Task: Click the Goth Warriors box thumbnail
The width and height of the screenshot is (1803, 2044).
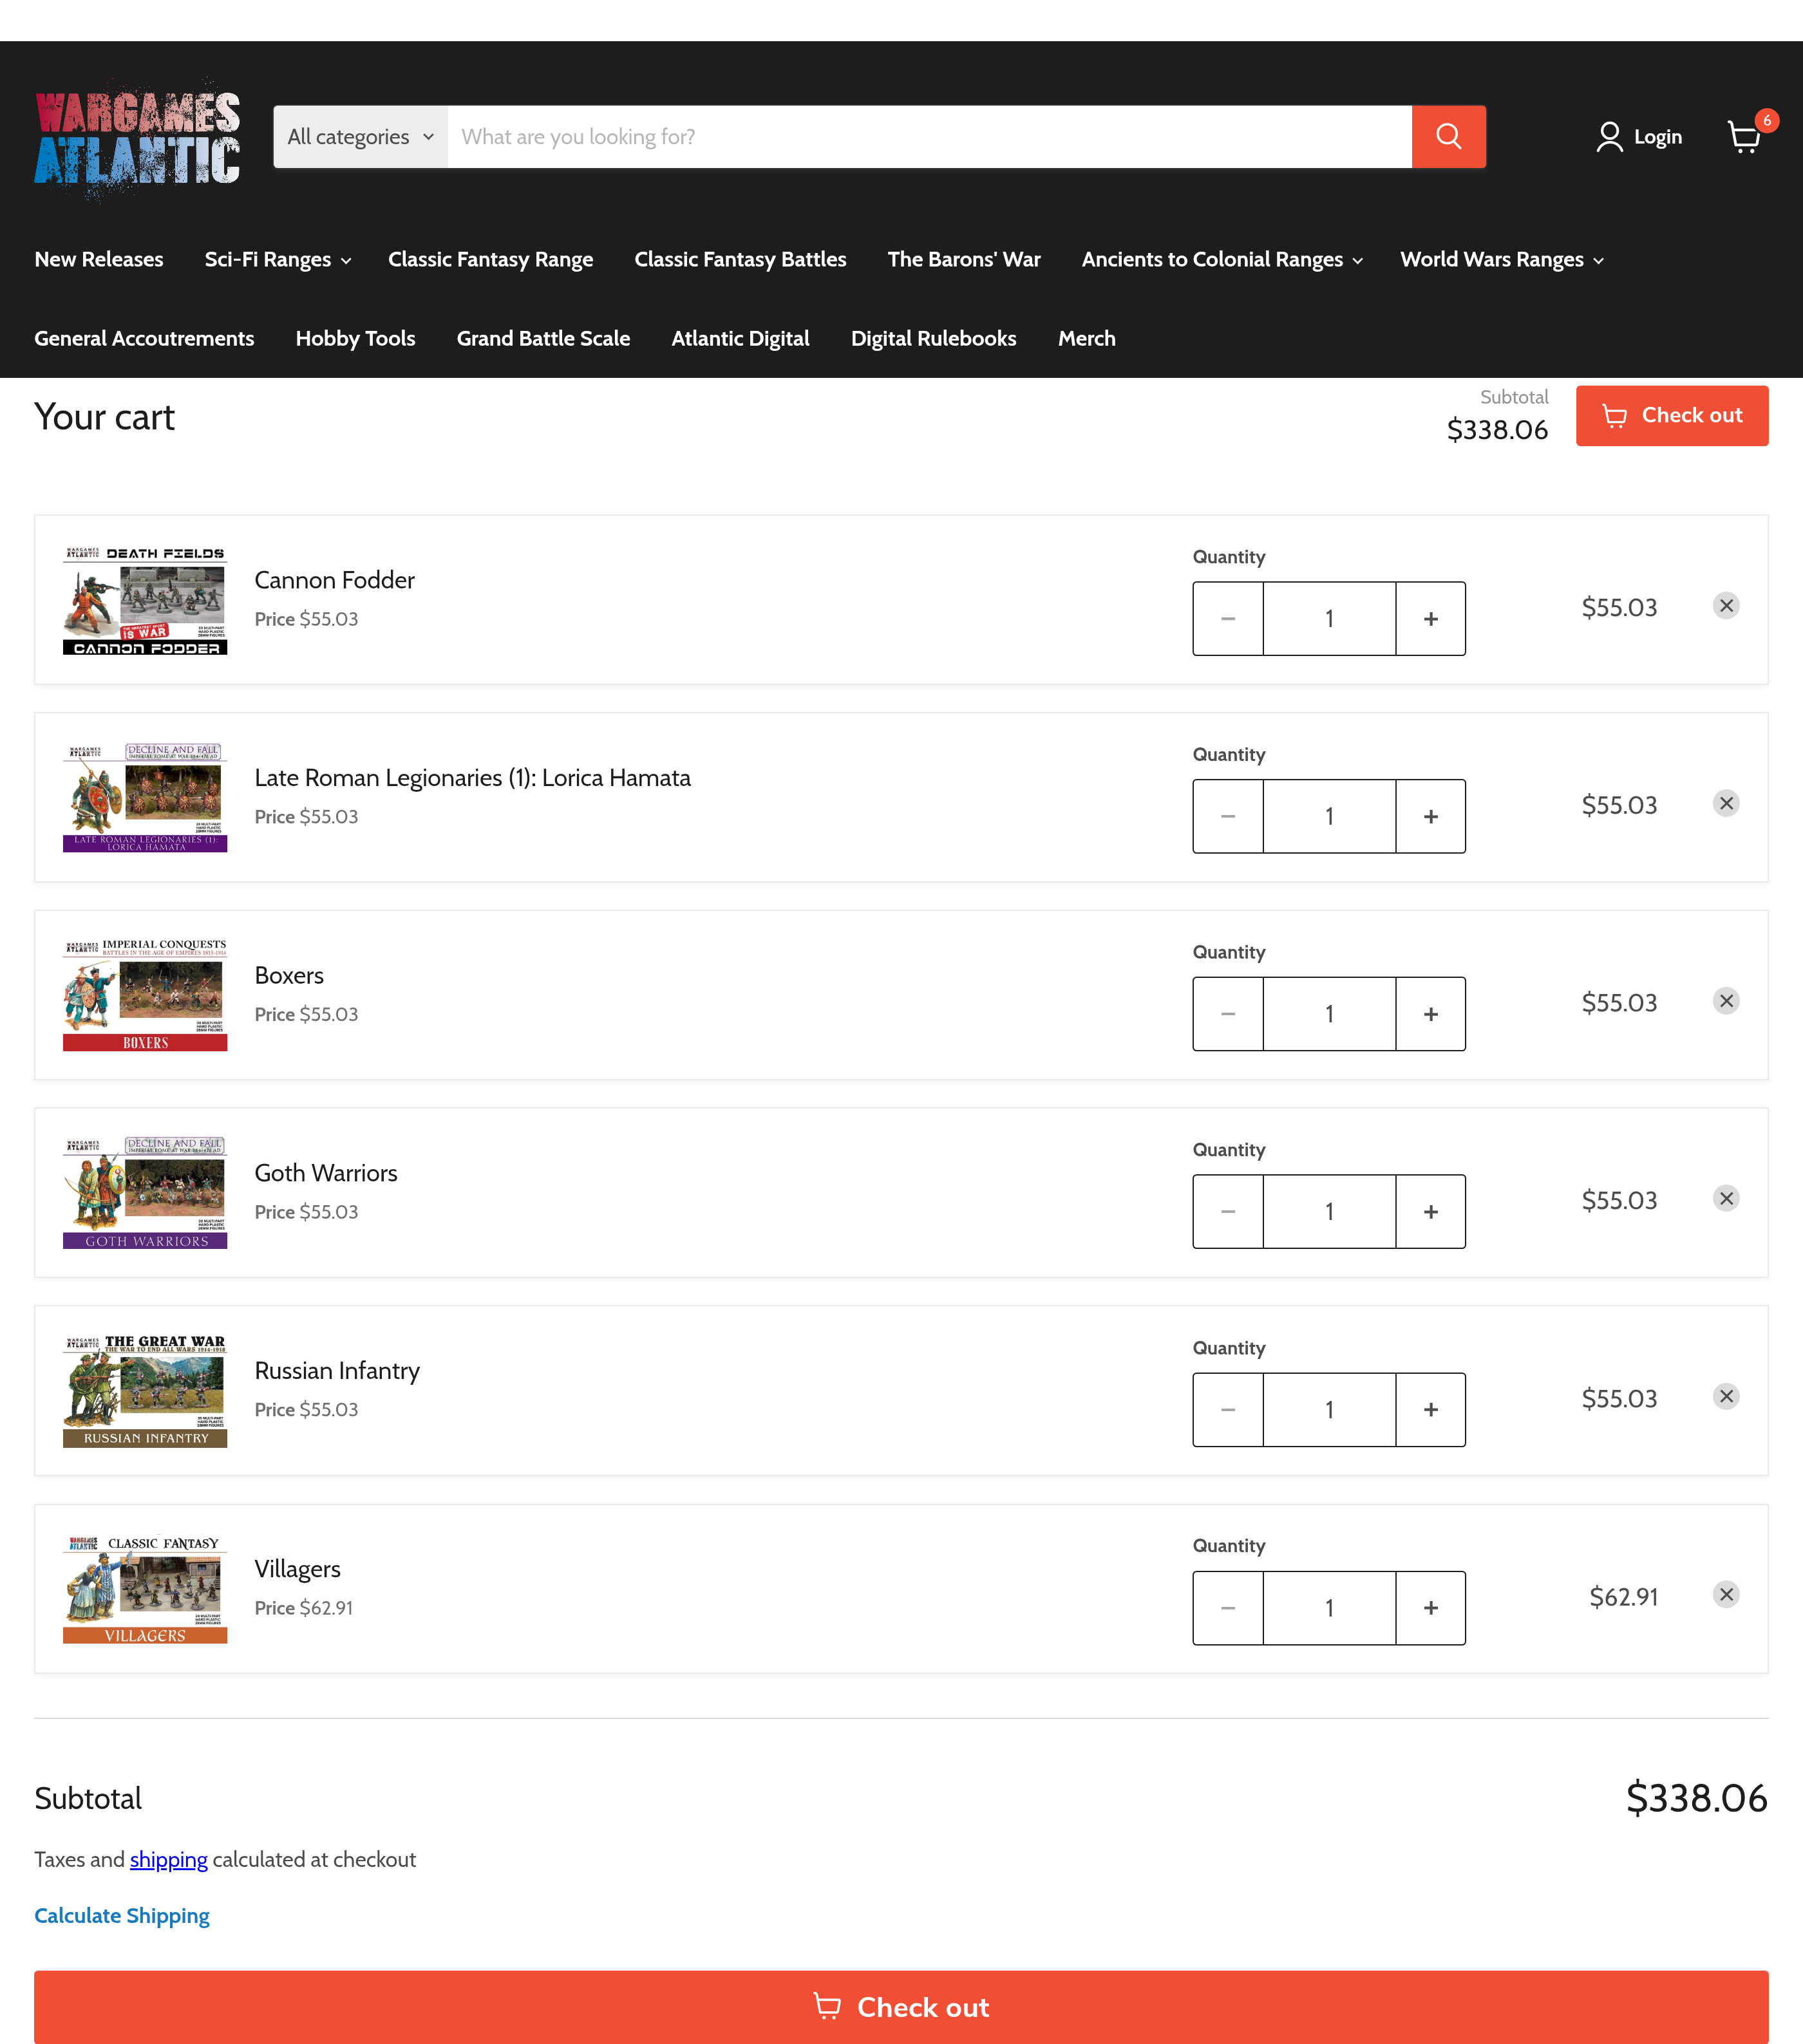Action: (x=145, y=1192)
